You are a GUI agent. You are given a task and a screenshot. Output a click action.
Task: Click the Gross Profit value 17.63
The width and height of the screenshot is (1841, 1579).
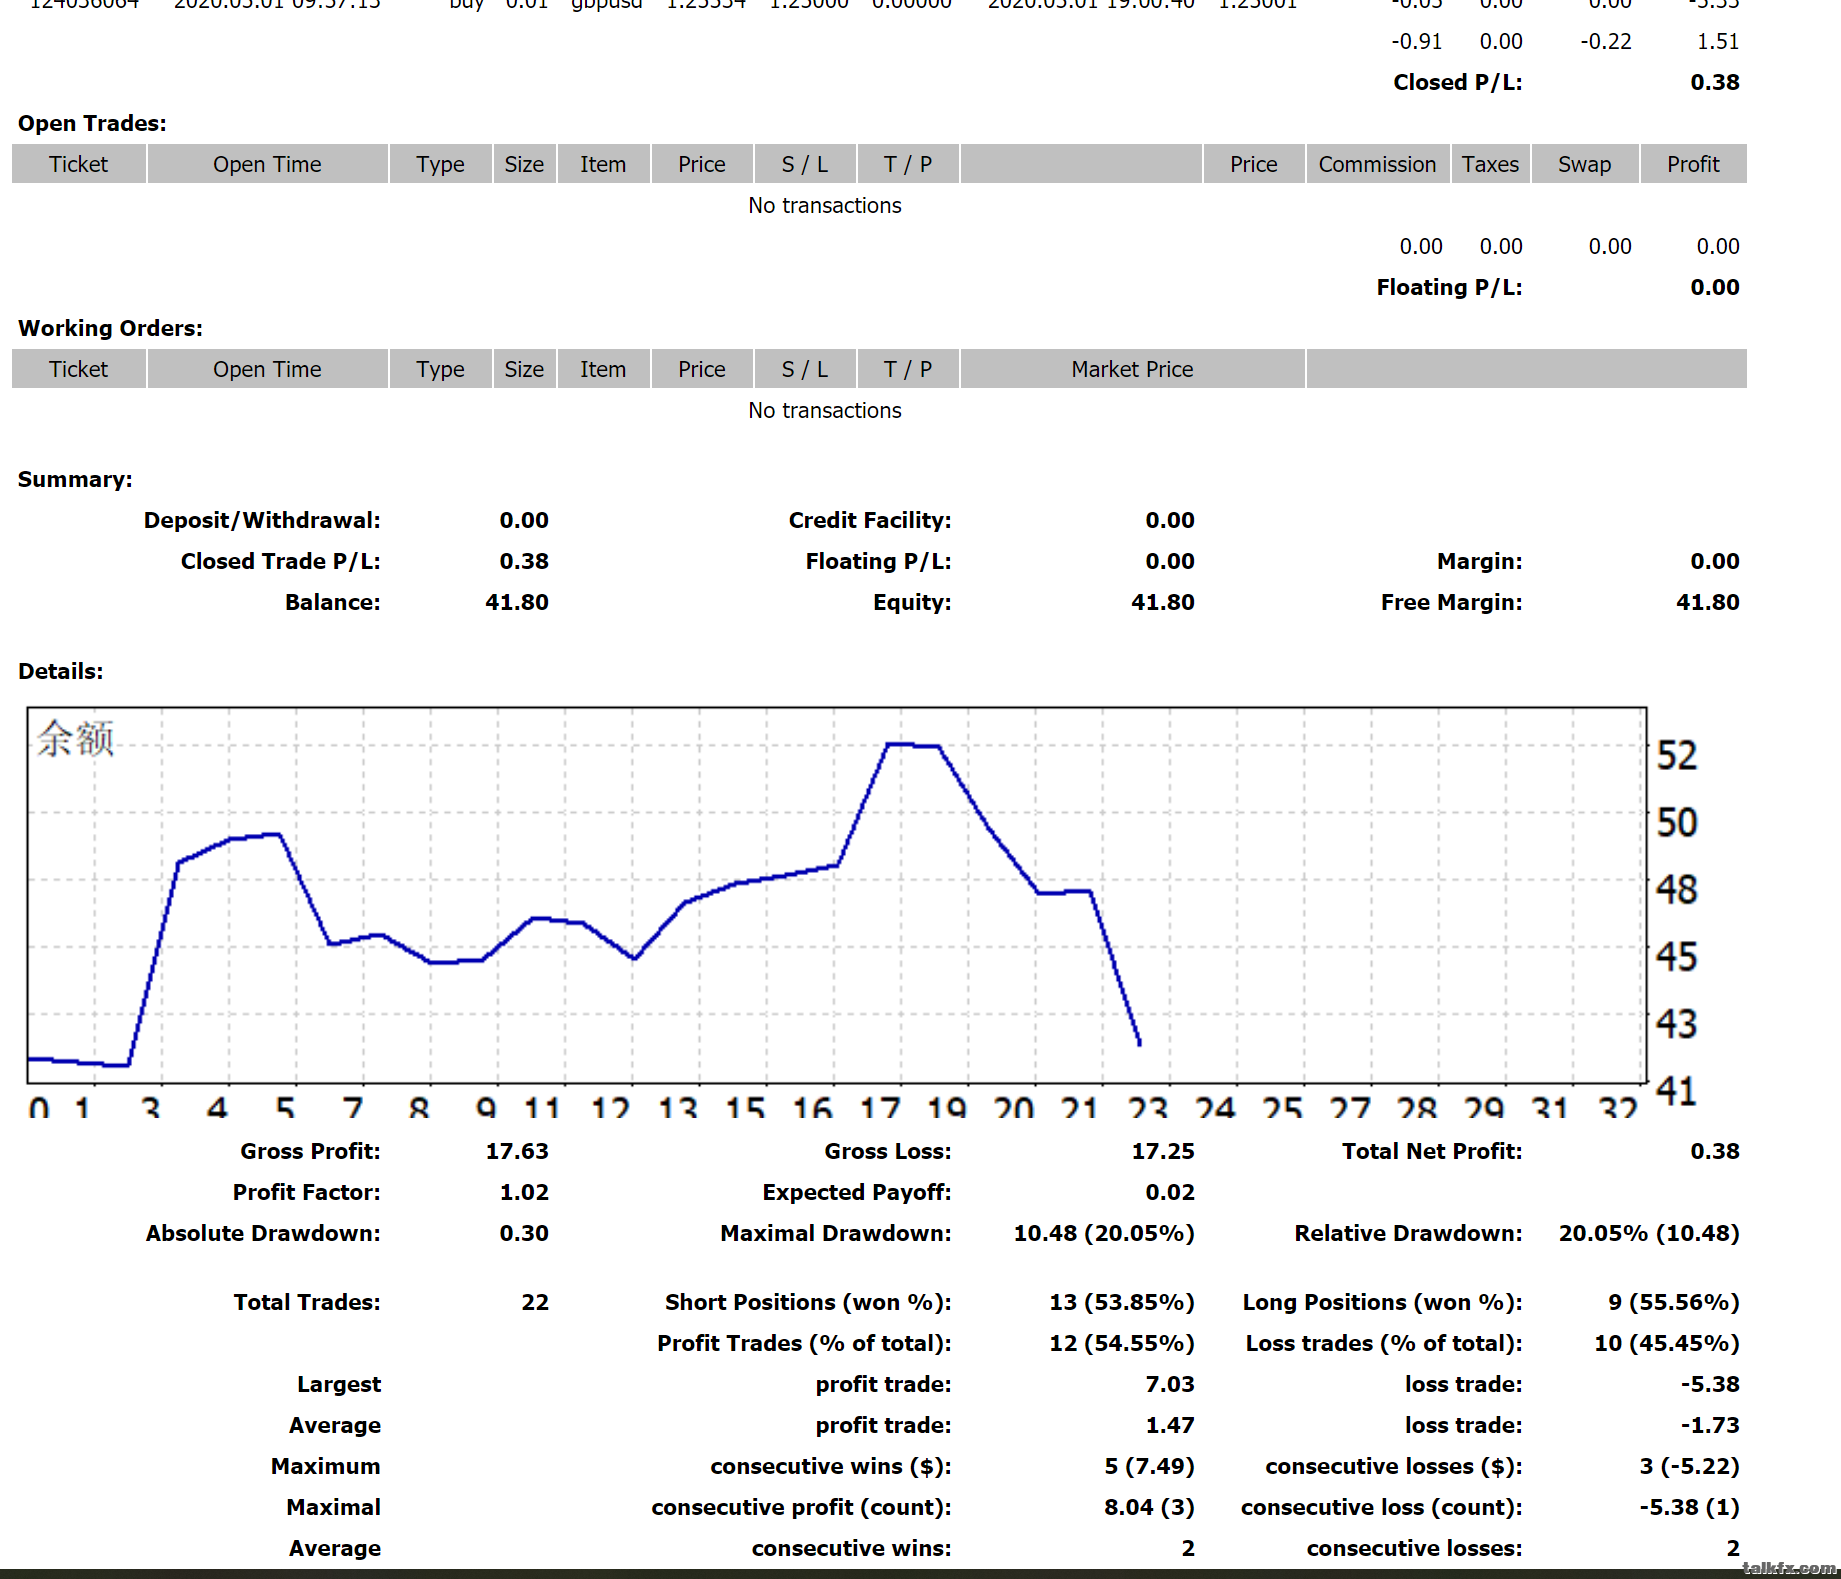516,1151
